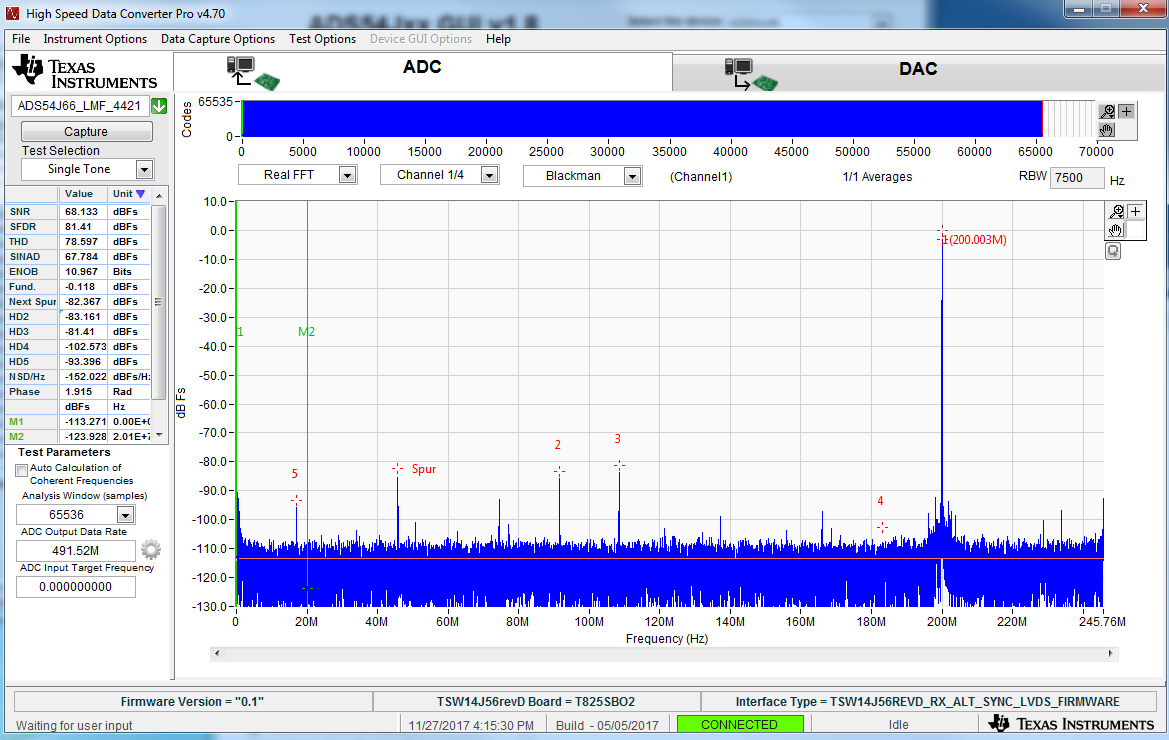Open the Instrument Options menu
The height and width of the screenshot is (740, 1169).
pos(95,39)
